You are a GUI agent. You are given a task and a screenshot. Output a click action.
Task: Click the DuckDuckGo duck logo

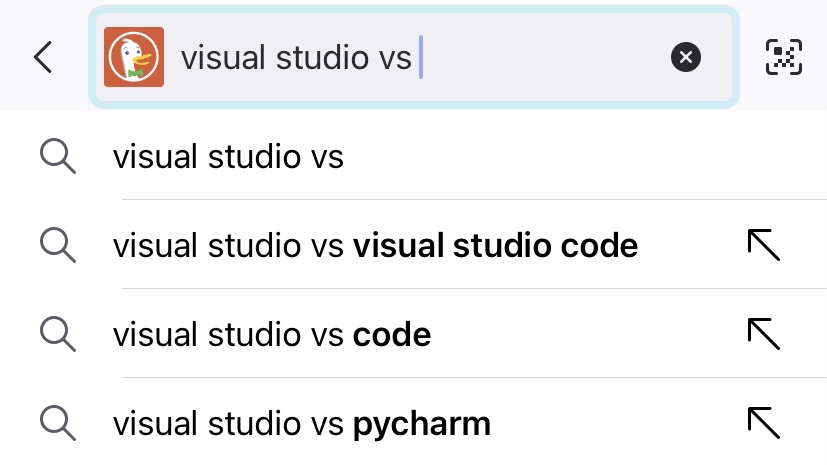135,57
